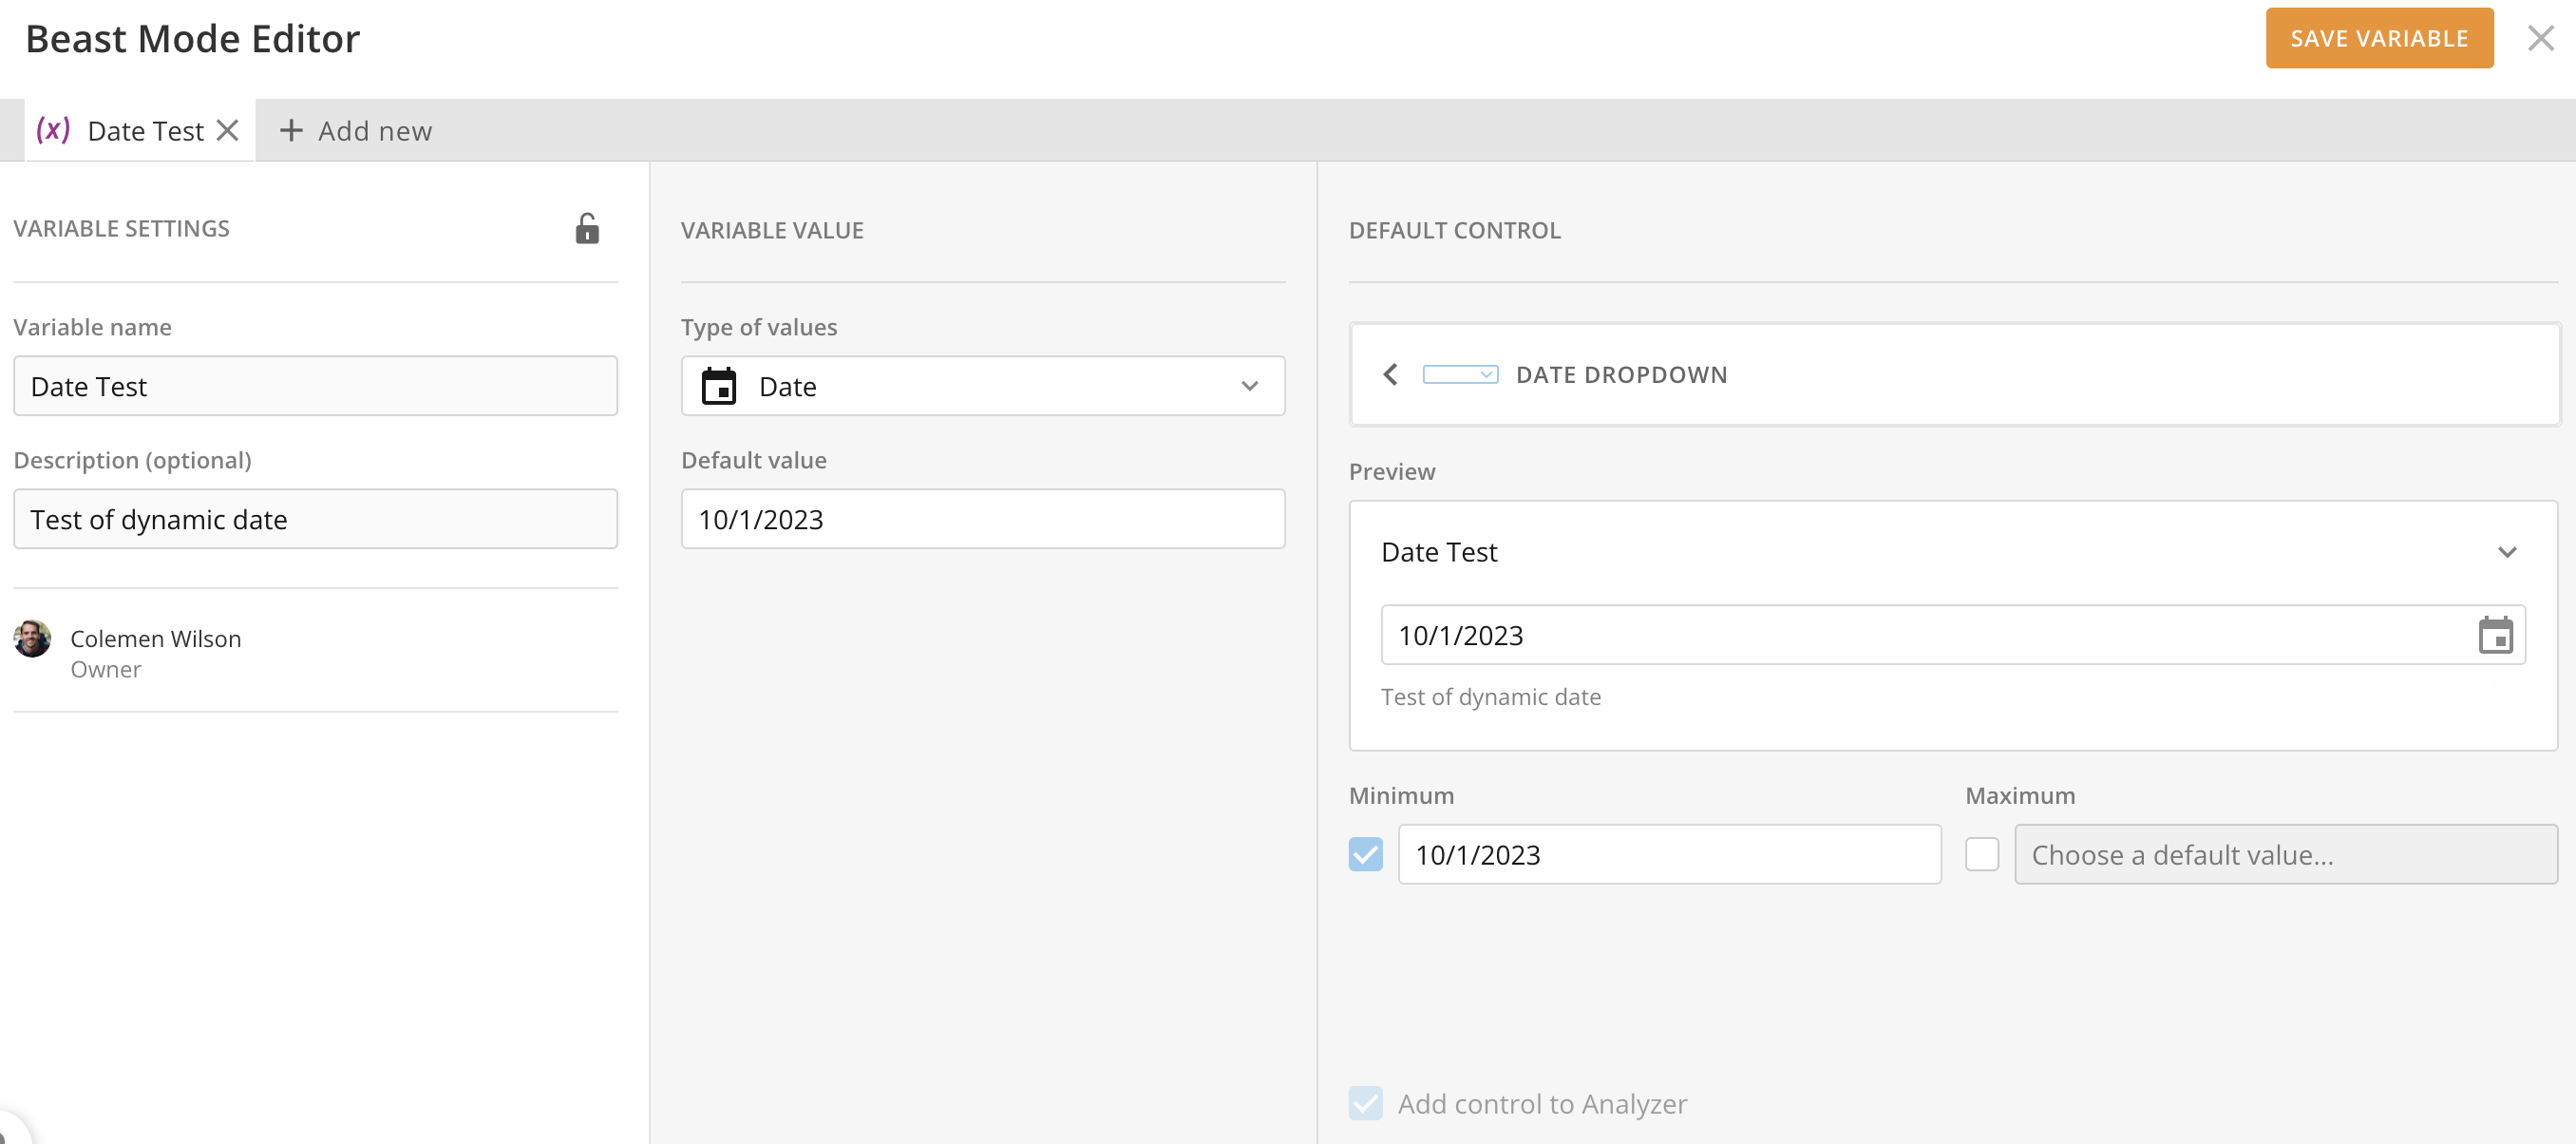Screen dimensions: 2576x1144
Task: Click the Save Variable button
Action: point(2378,38)
